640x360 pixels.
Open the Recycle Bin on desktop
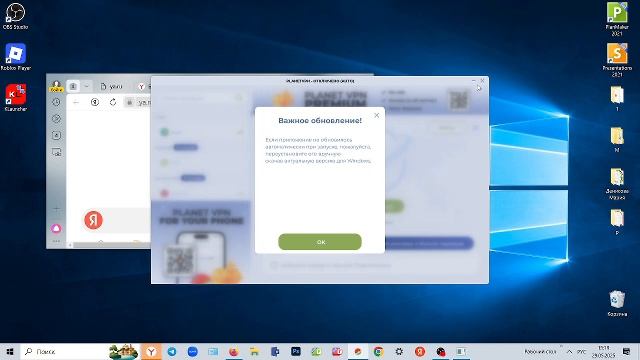click(x=617, y=303)
